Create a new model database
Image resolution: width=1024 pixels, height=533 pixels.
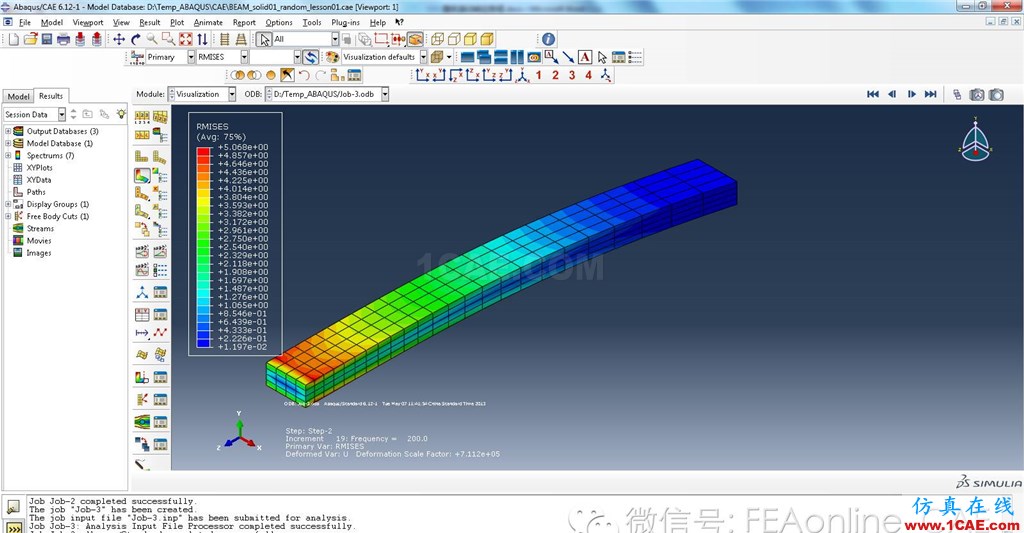[x=14, y=40]
